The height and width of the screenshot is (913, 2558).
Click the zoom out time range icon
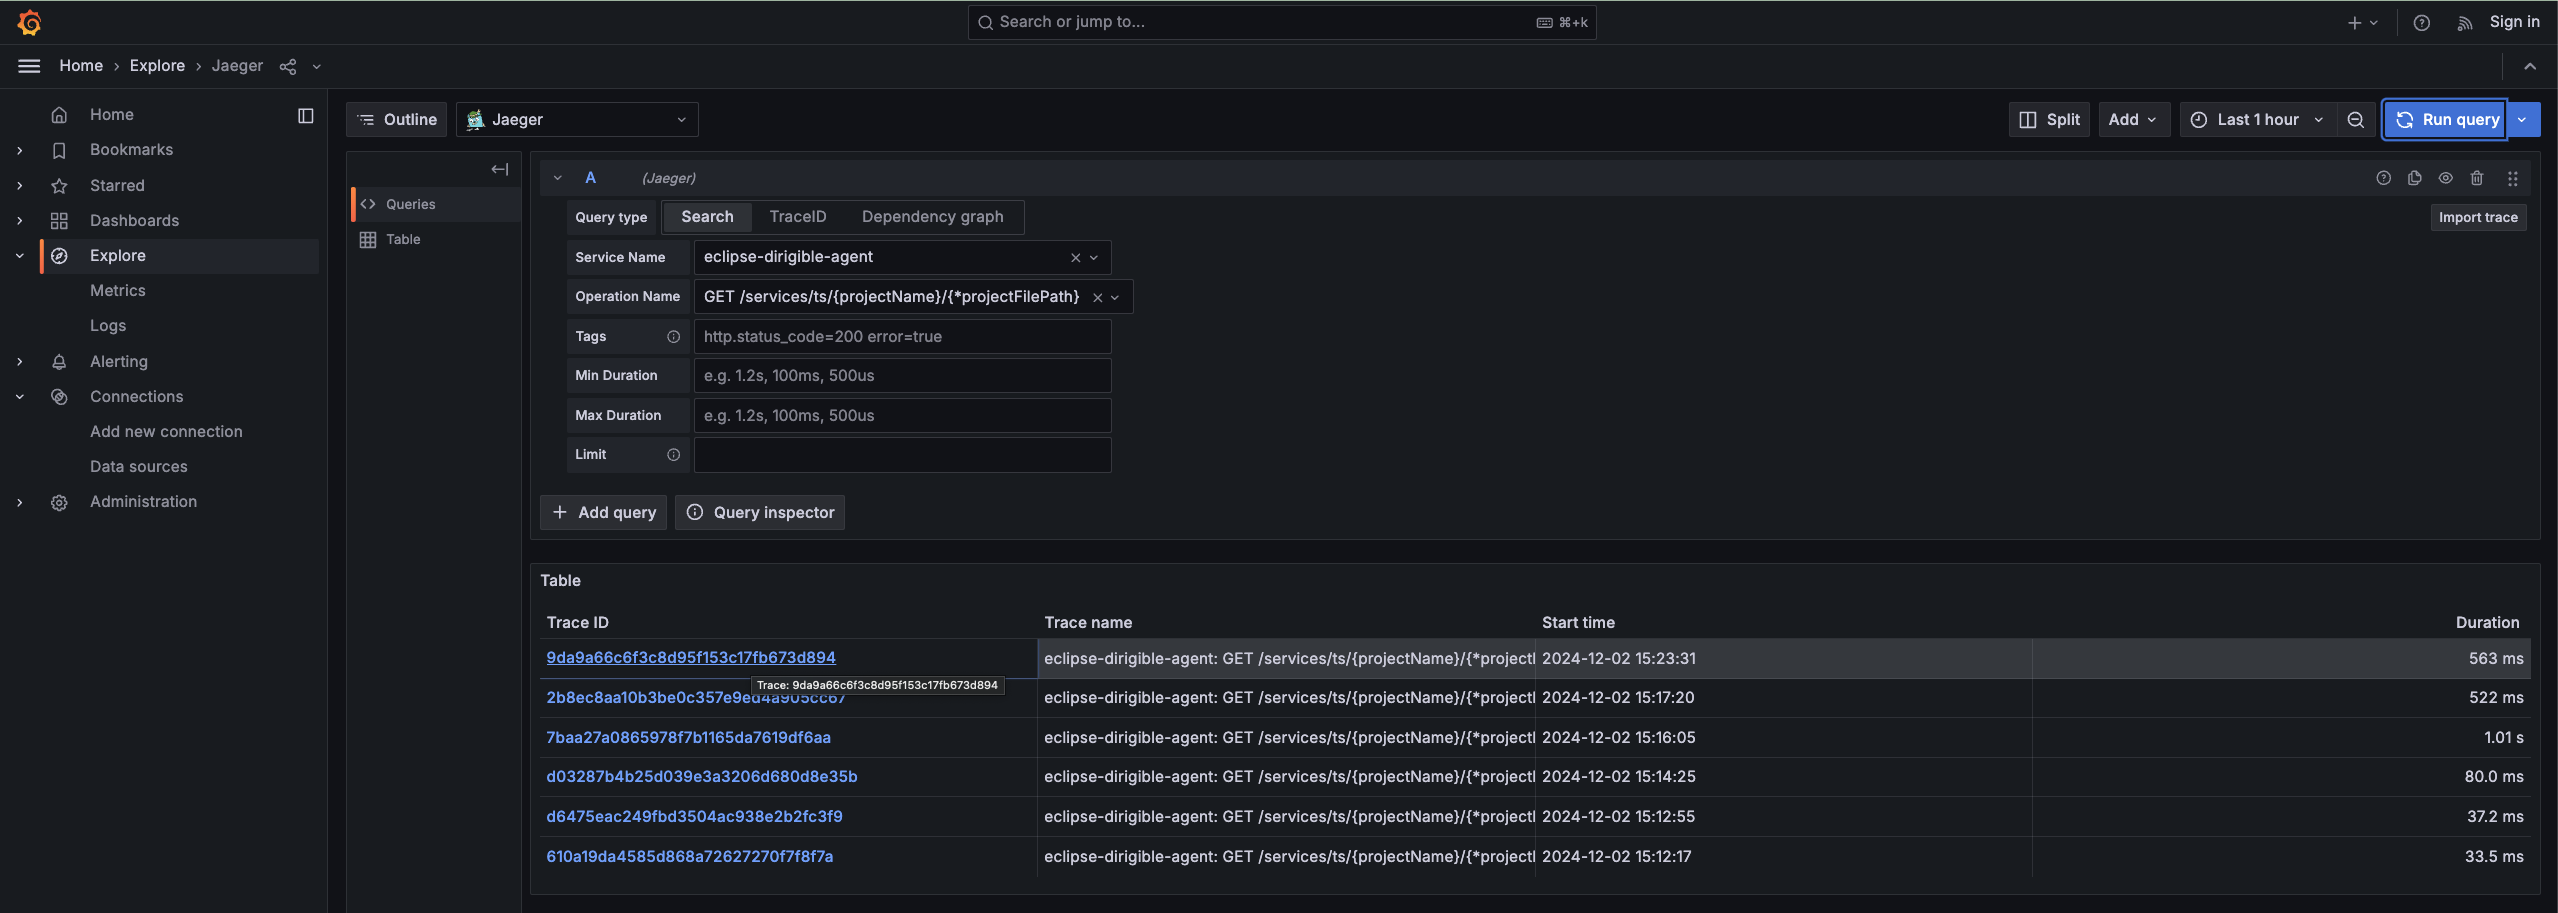point(2356,120)
